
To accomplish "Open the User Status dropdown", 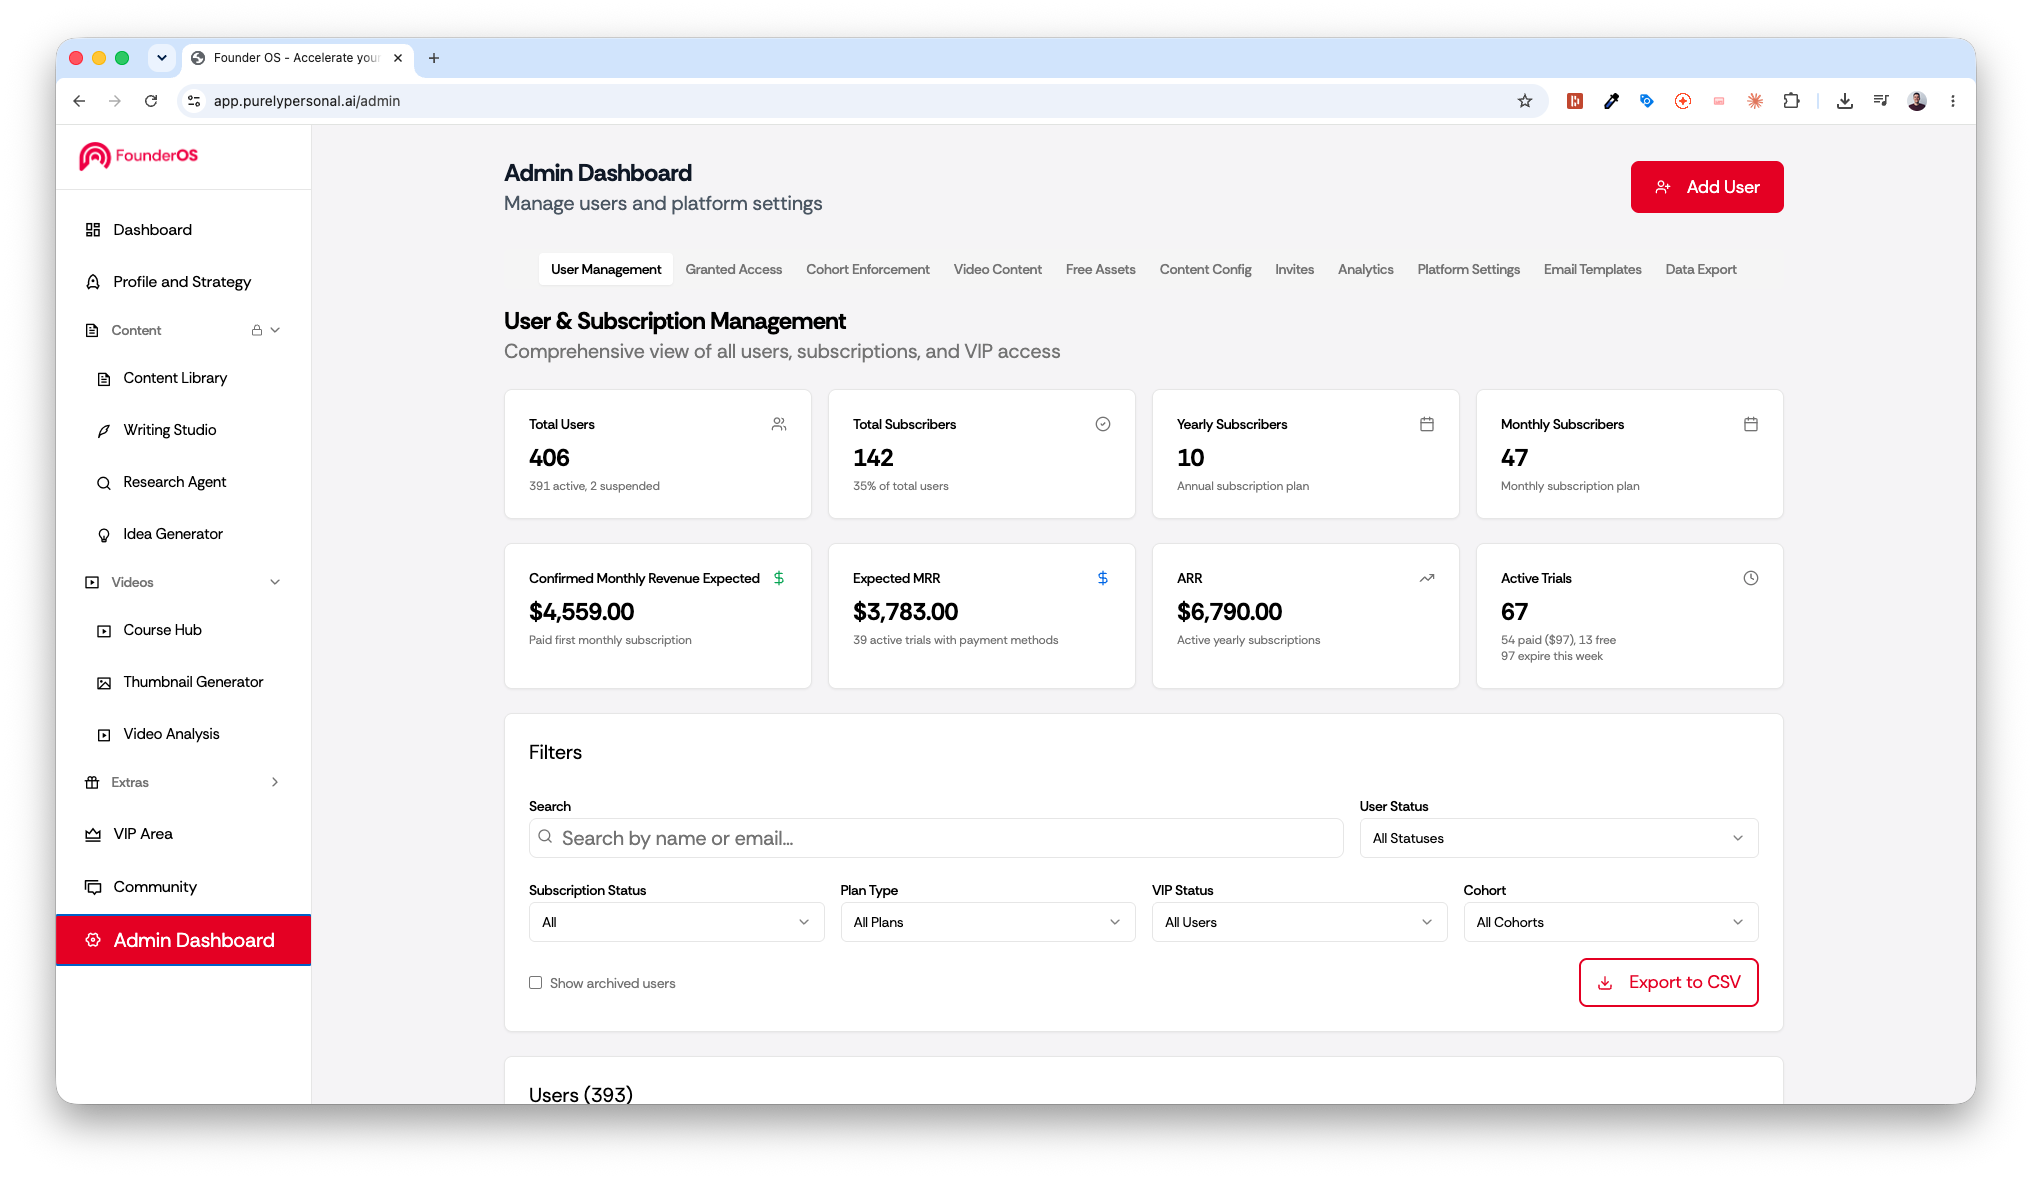I will pyautogui.click(x=1558, y=838).
